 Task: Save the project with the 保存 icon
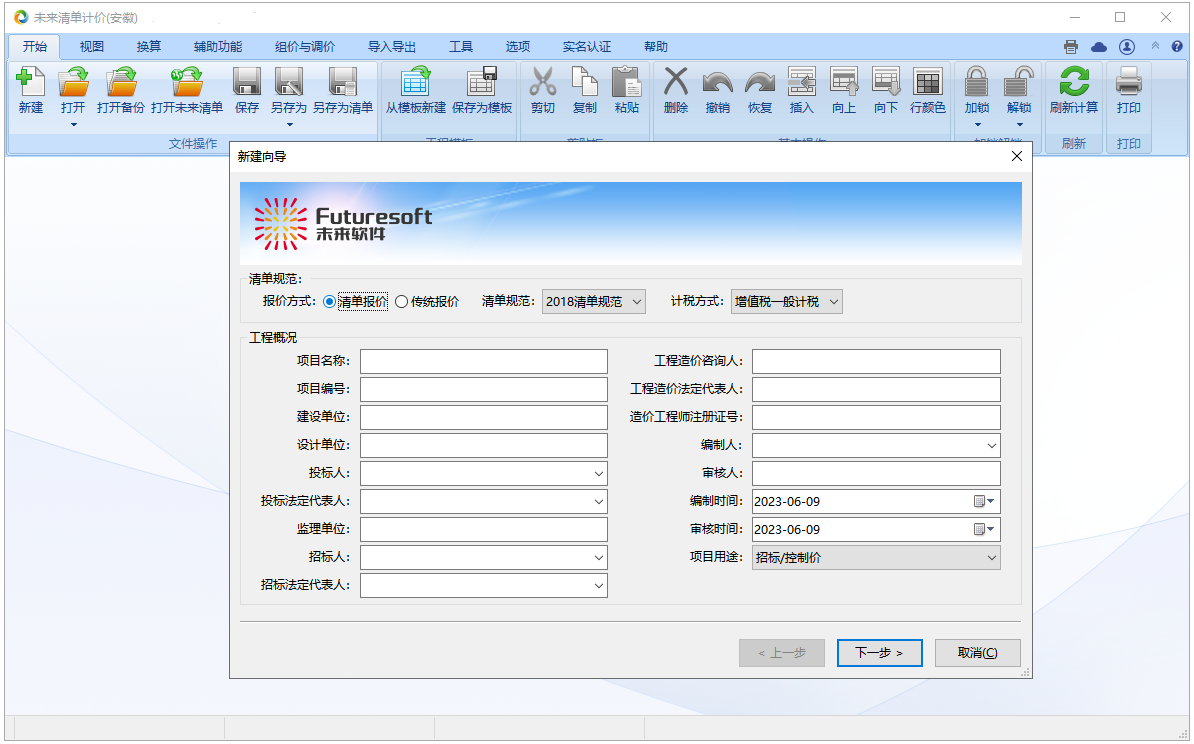tap(247, 82)
